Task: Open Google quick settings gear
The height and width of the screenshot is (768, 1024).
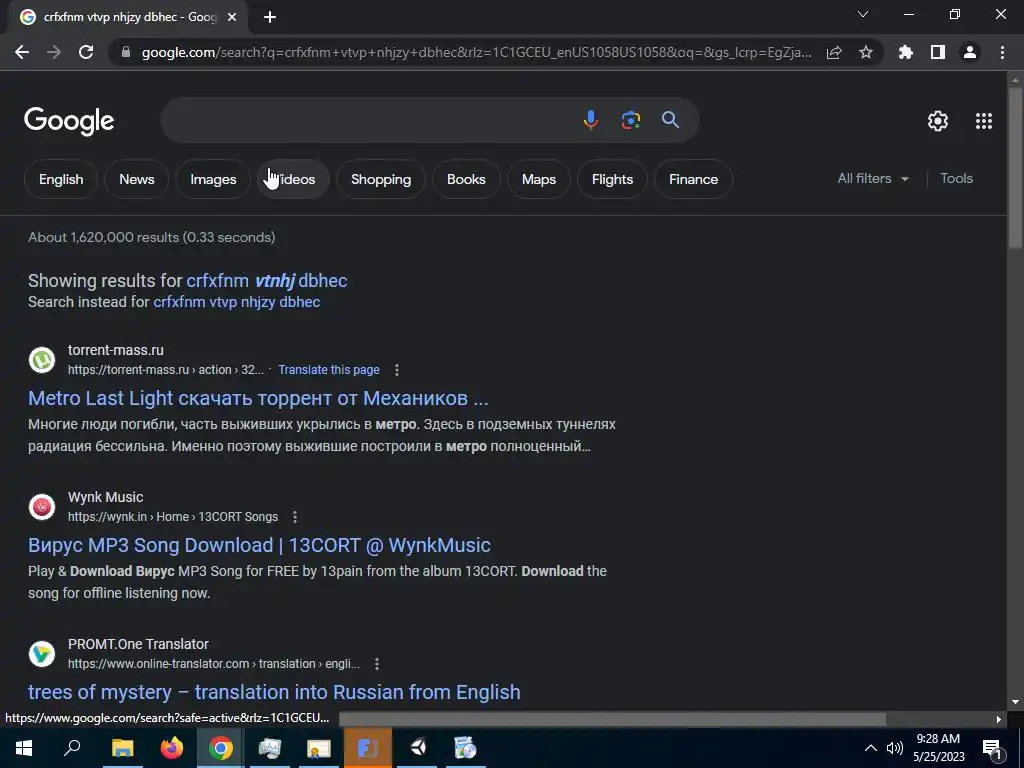Action: [938, 121]
